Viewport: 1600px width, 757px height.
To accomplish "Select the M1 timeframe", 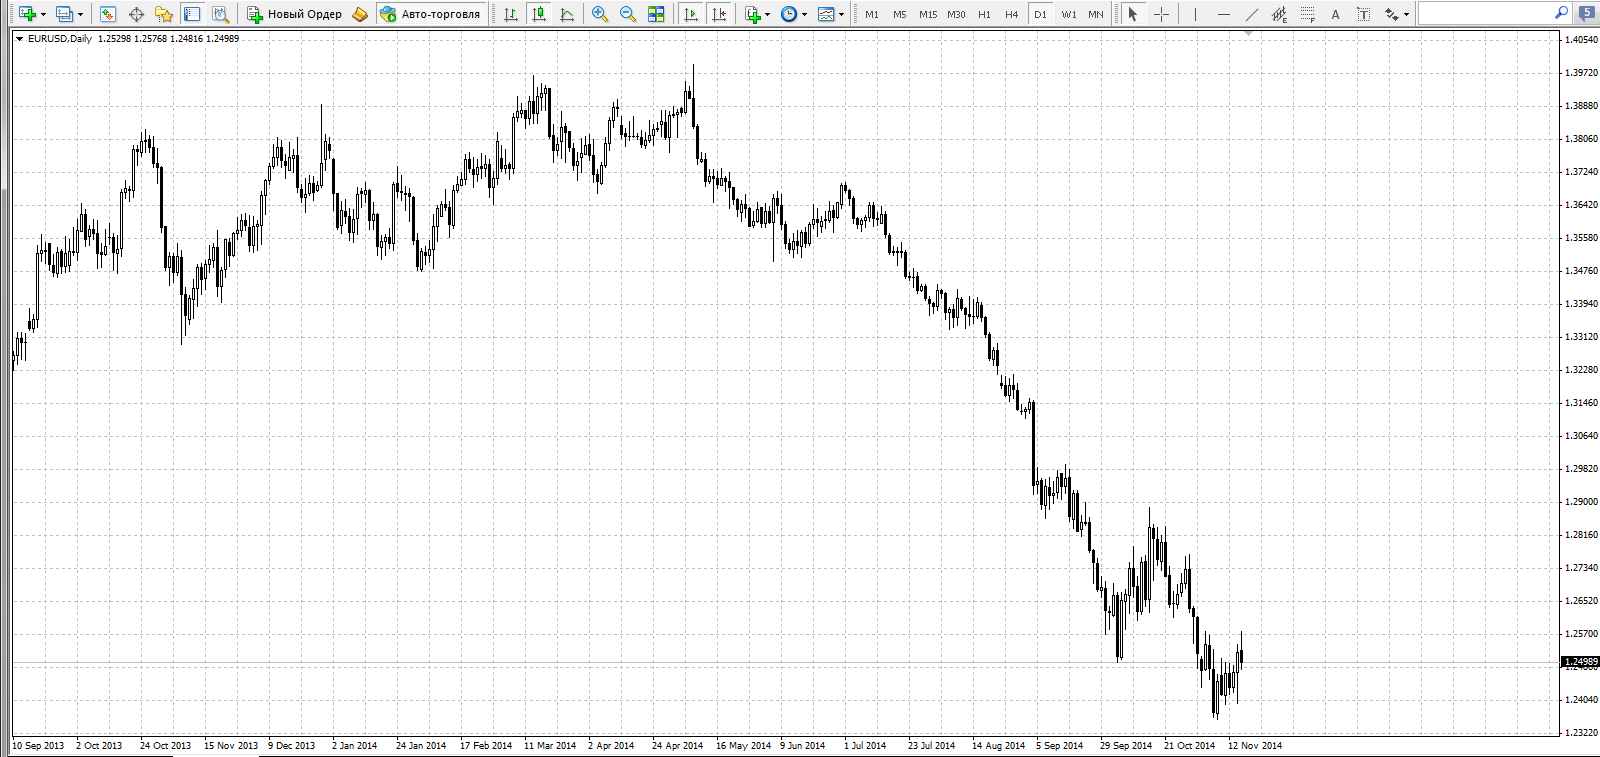I will click(872, 14).
